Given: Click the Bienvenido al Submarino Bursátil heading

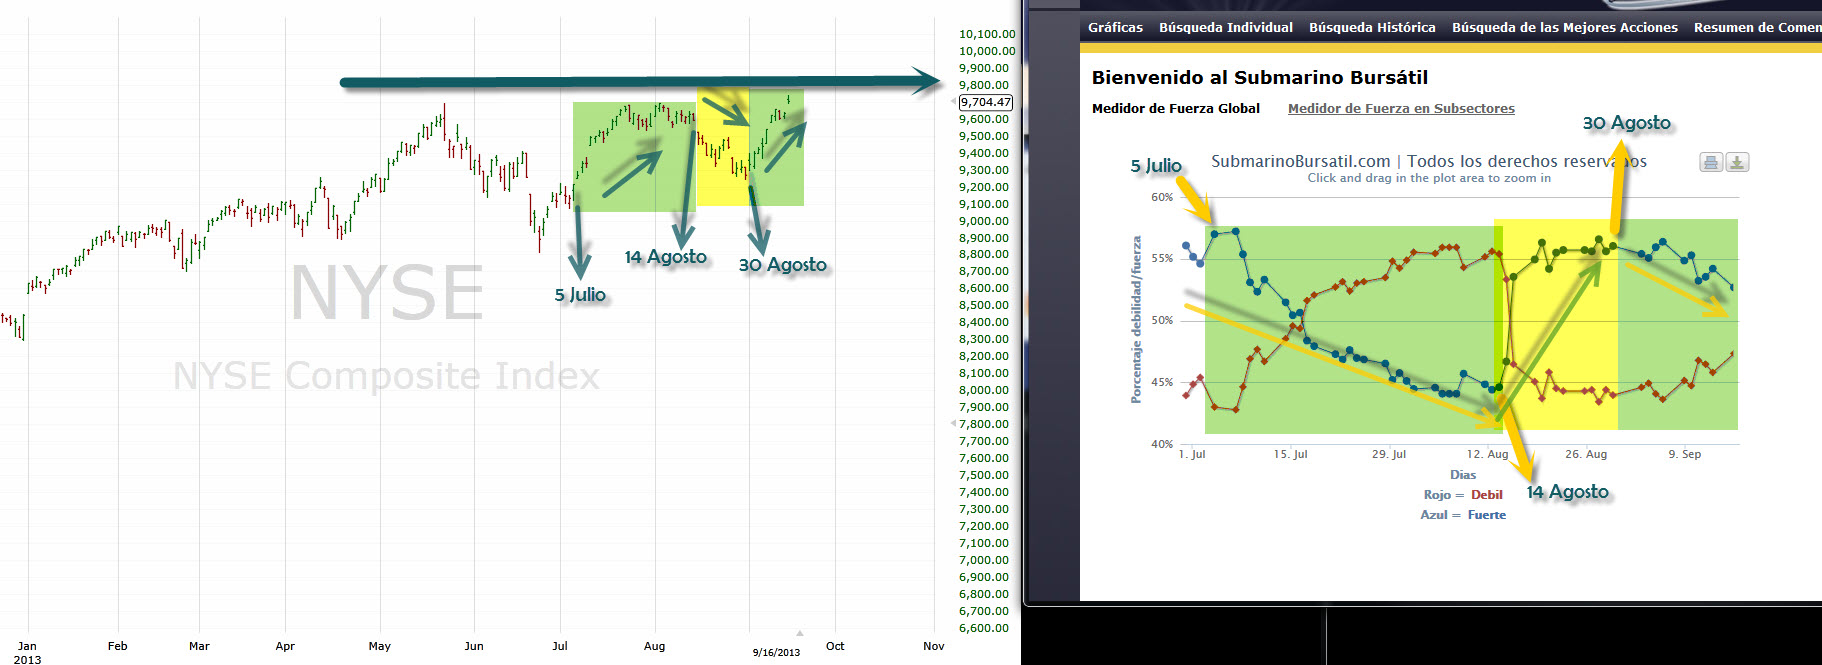Looking at the screenshot, I should point(1259,78).
